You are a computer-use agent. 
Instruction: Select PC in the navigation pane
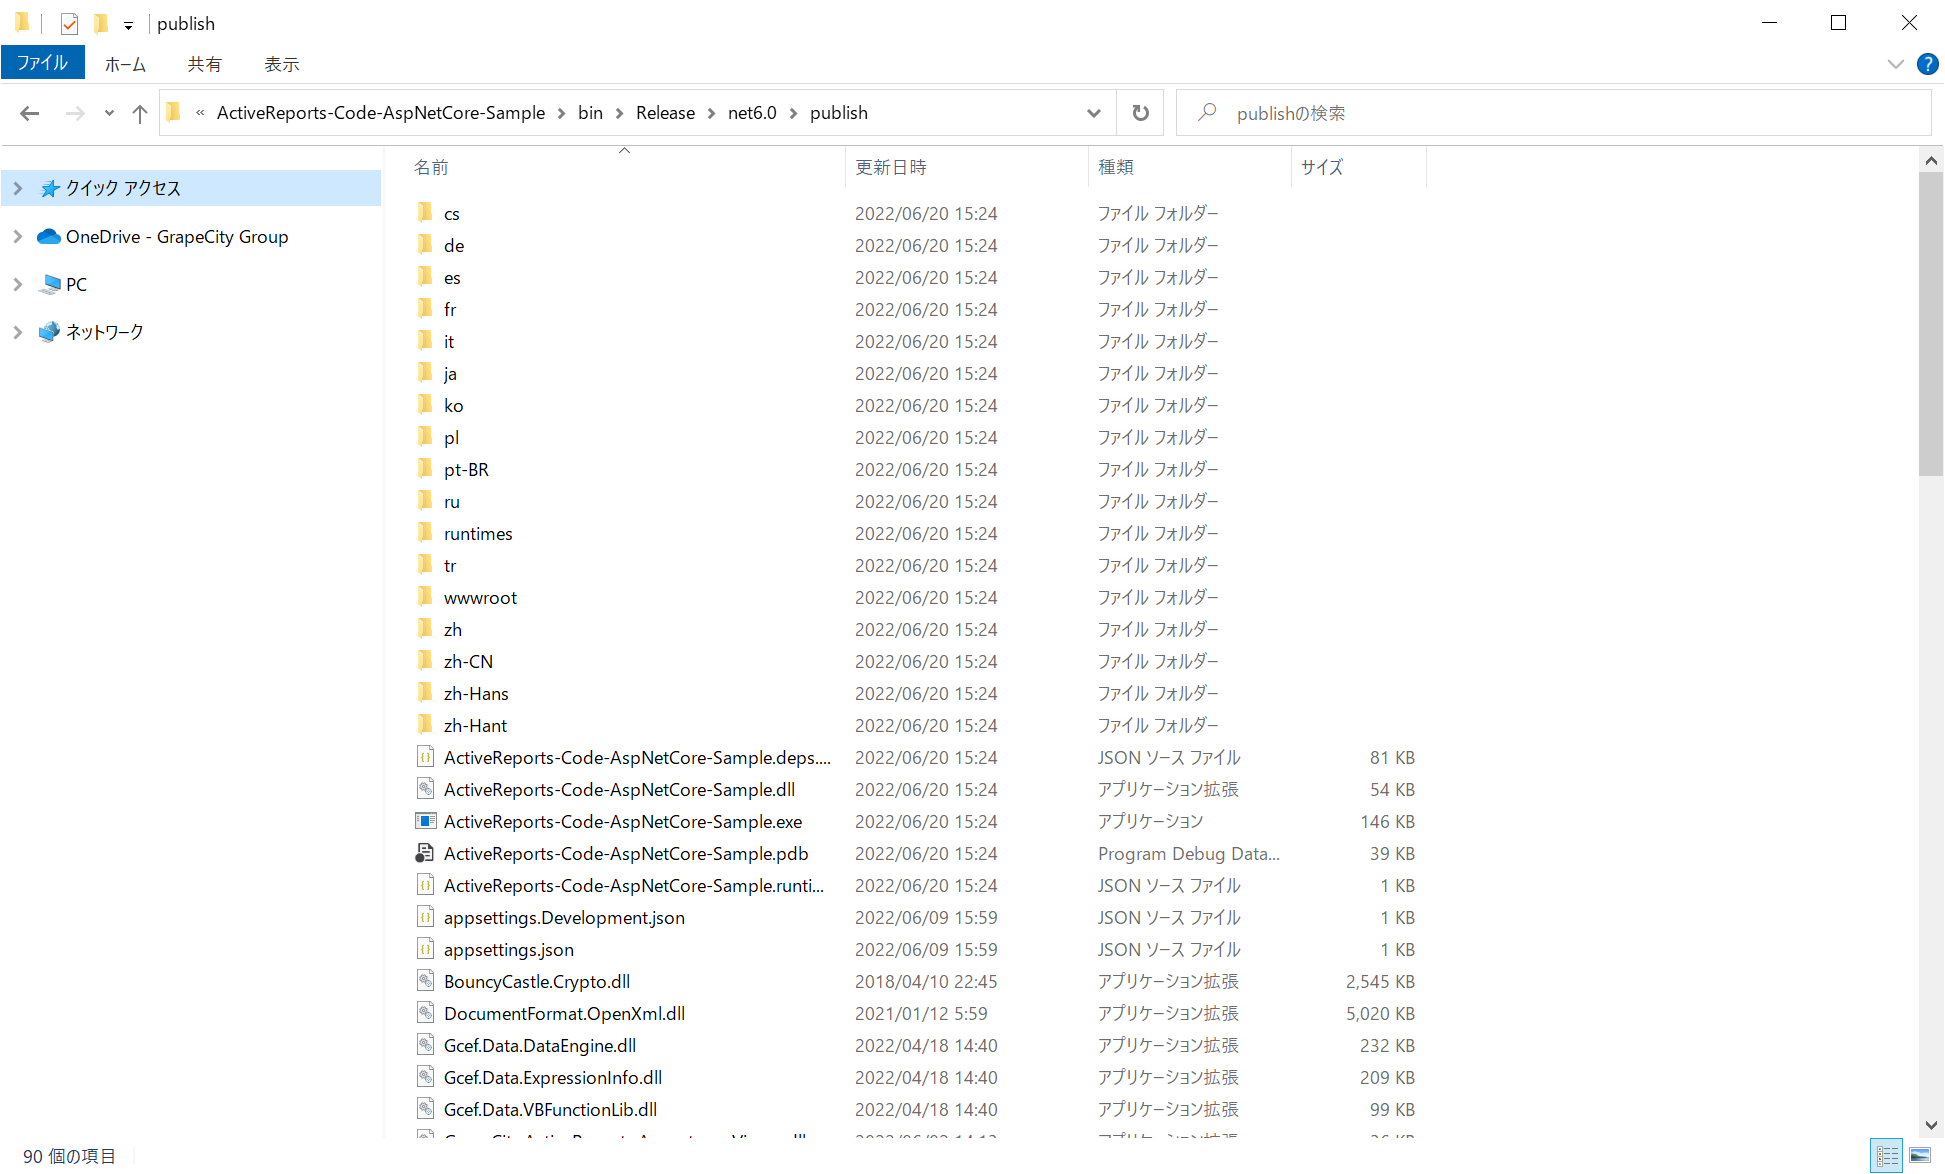[76, 285]
